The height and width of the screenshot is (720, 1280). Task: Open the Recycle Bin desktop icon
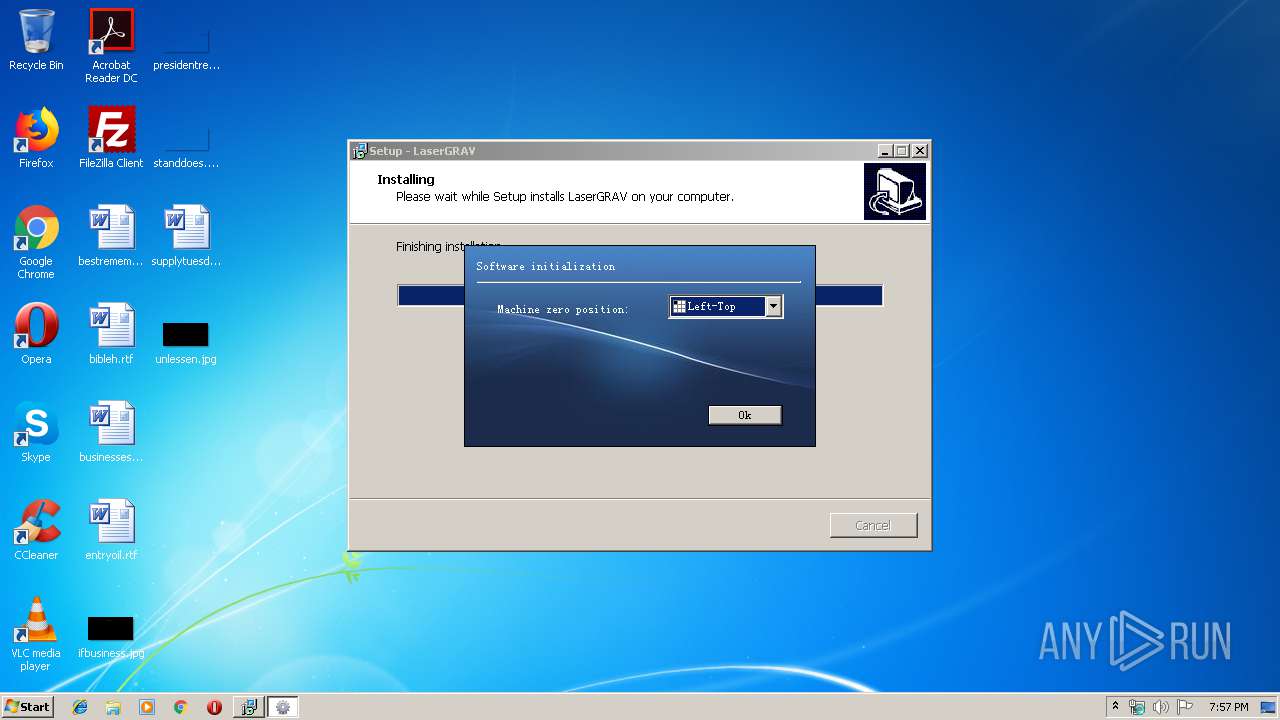(36, 40)
